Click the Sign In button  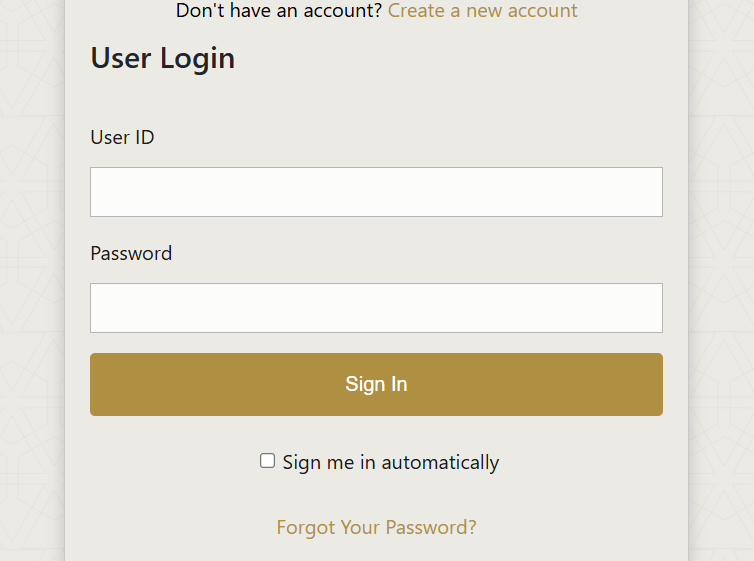click(376, 384)
